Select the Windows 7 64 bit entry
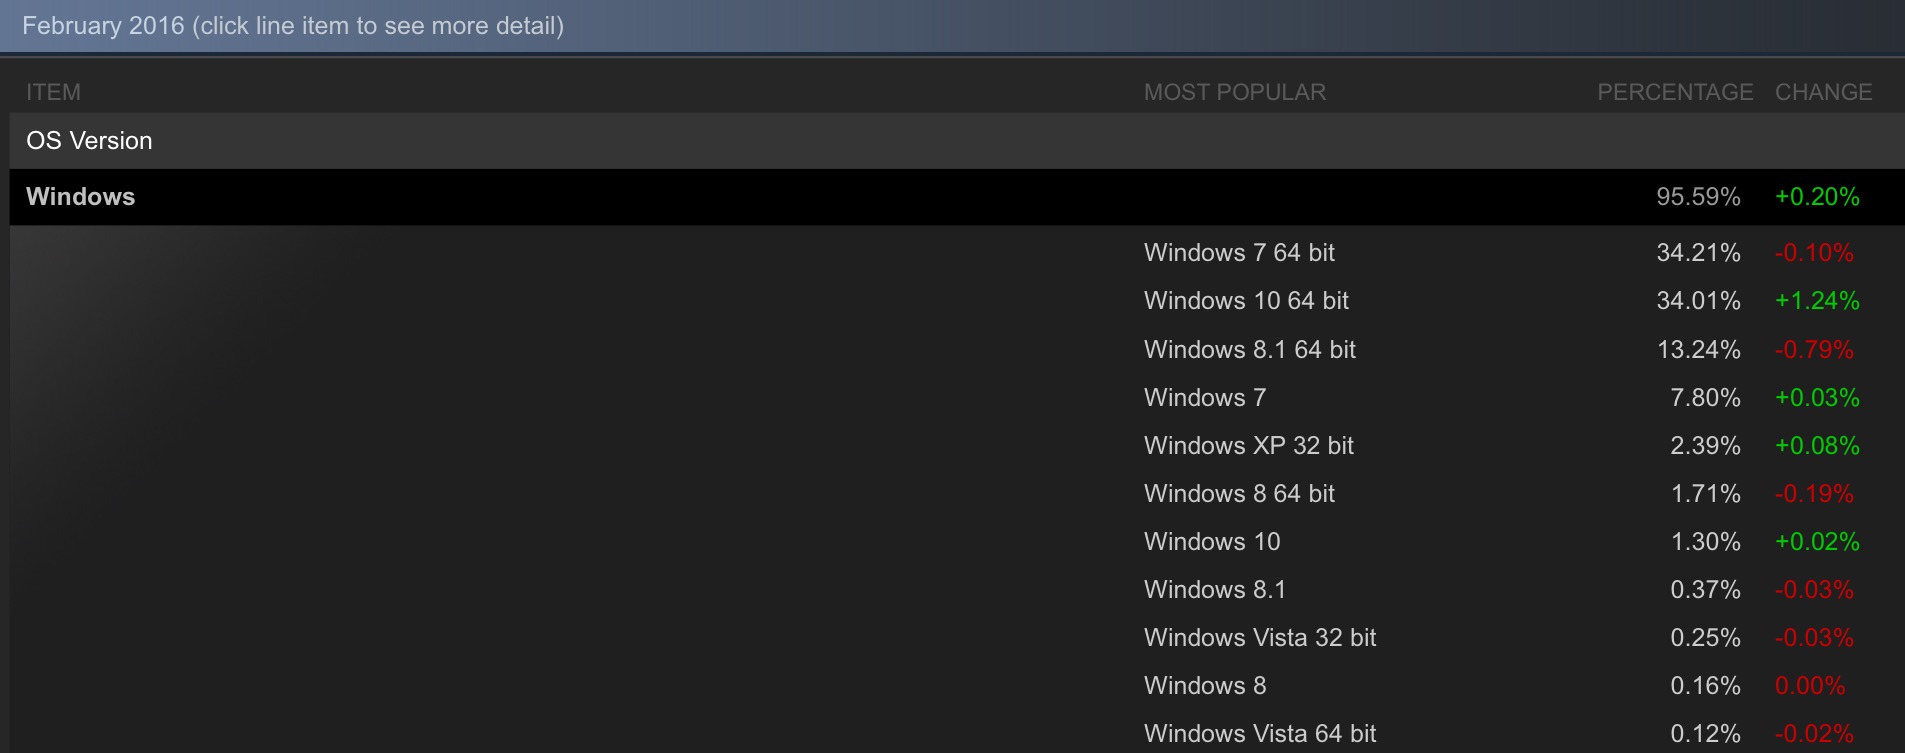 point(1239,253)
